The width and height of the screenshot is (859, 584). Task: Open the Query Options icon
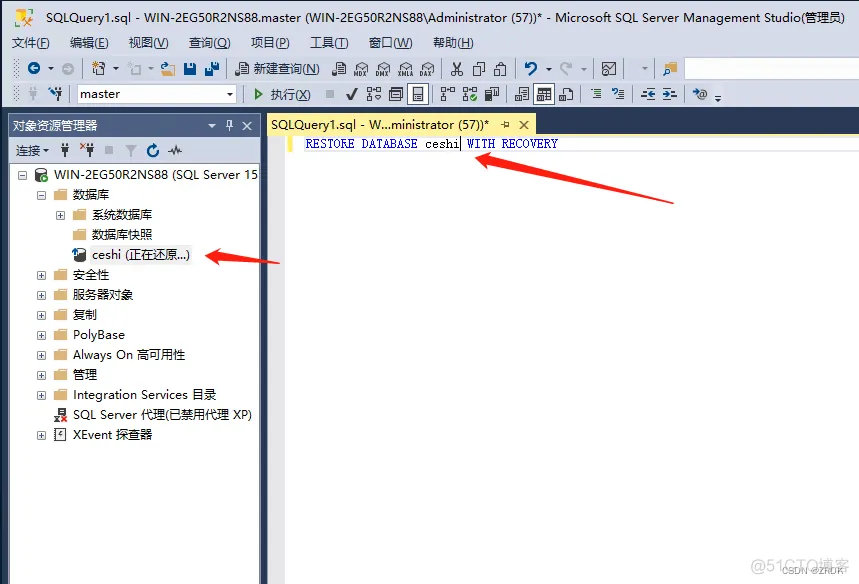(x=396, y=94)
